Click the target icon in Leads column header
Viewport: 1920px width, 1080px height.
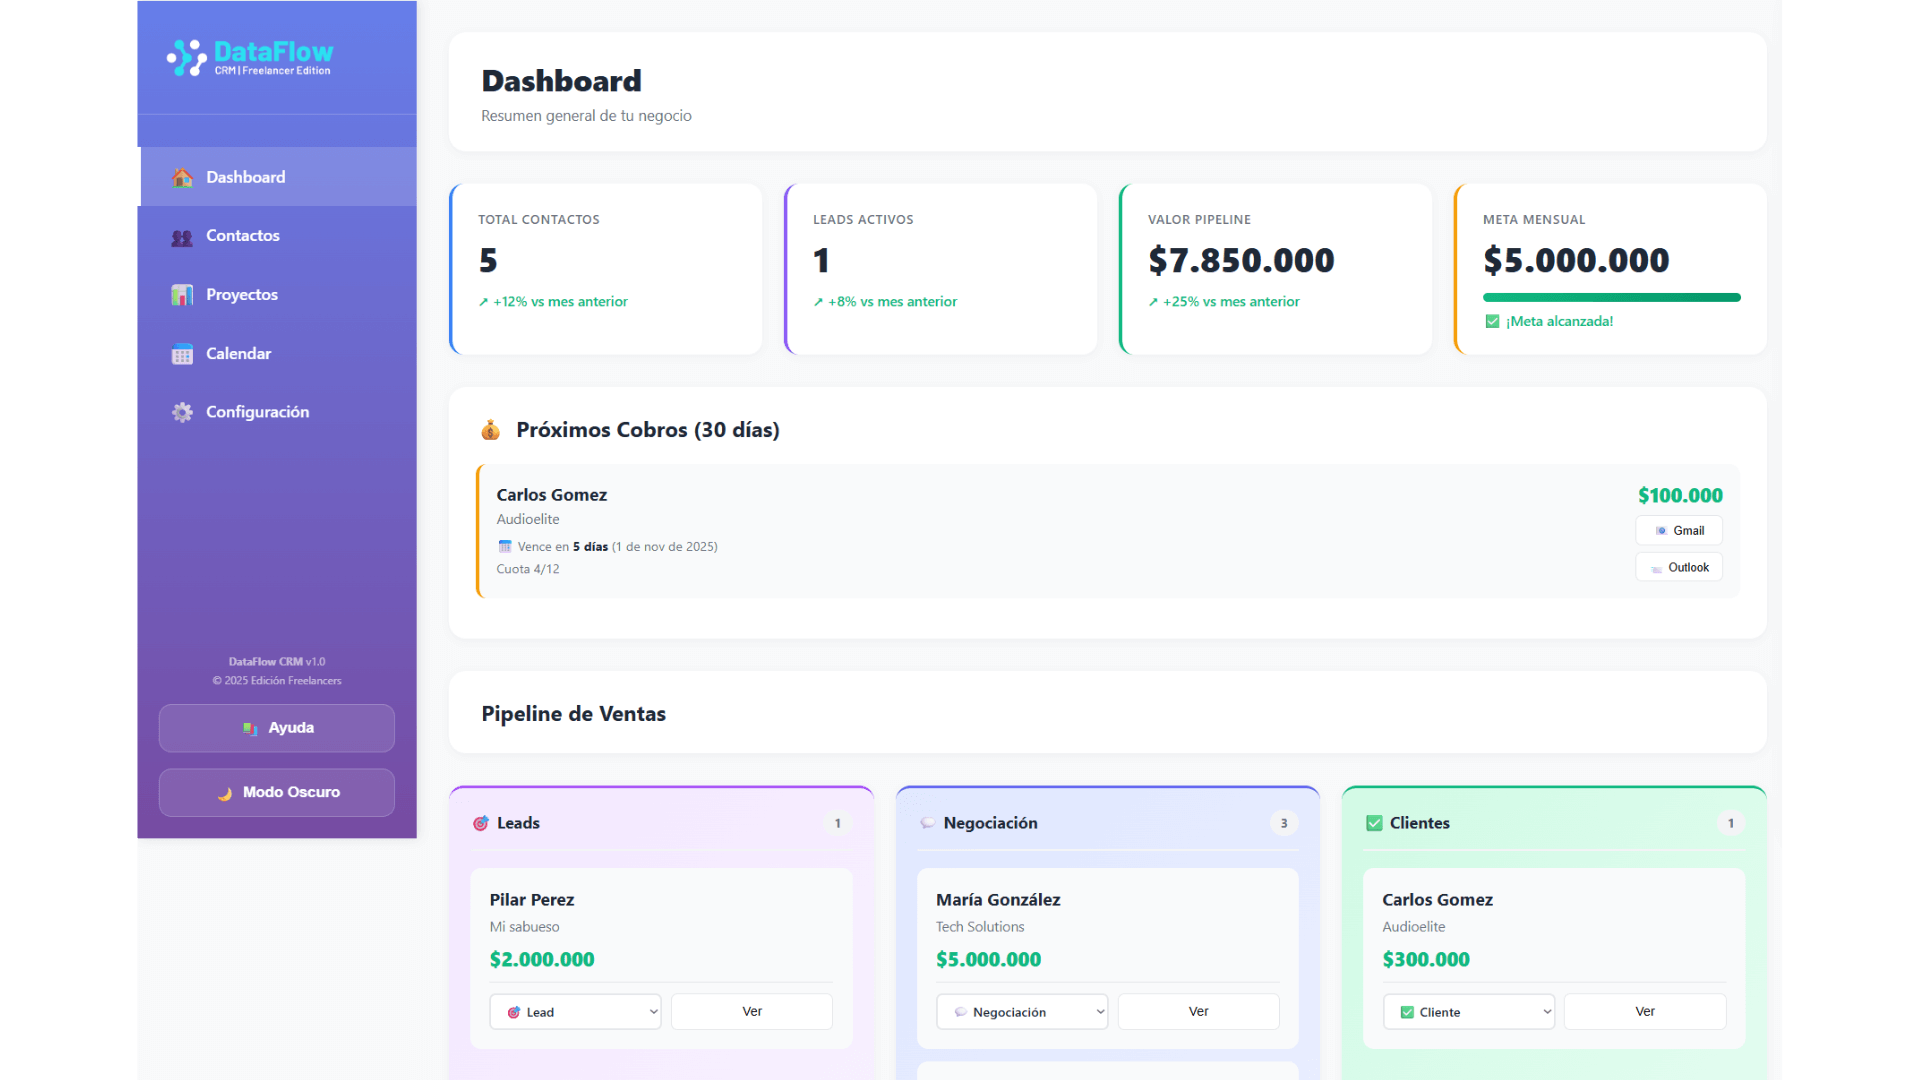click(x=481, y=823)
